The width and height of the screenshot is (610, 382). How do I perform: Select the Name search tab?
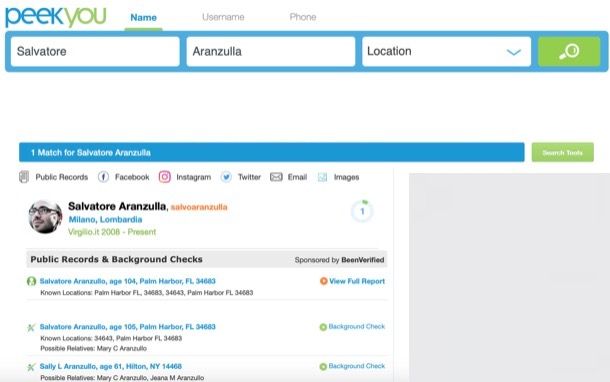[144, 18]
